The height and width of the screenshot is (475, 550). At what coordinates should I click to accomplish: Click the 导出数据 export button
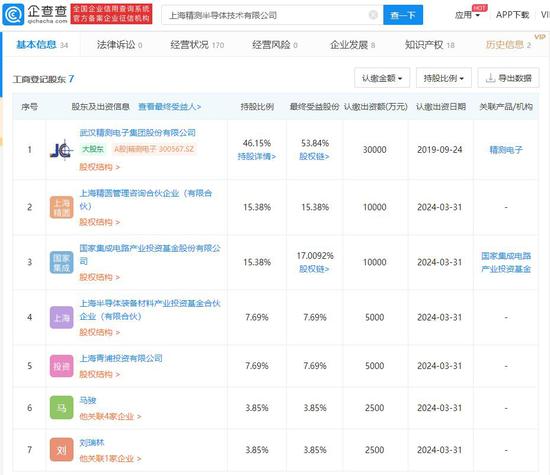click(x=509, y=78)
